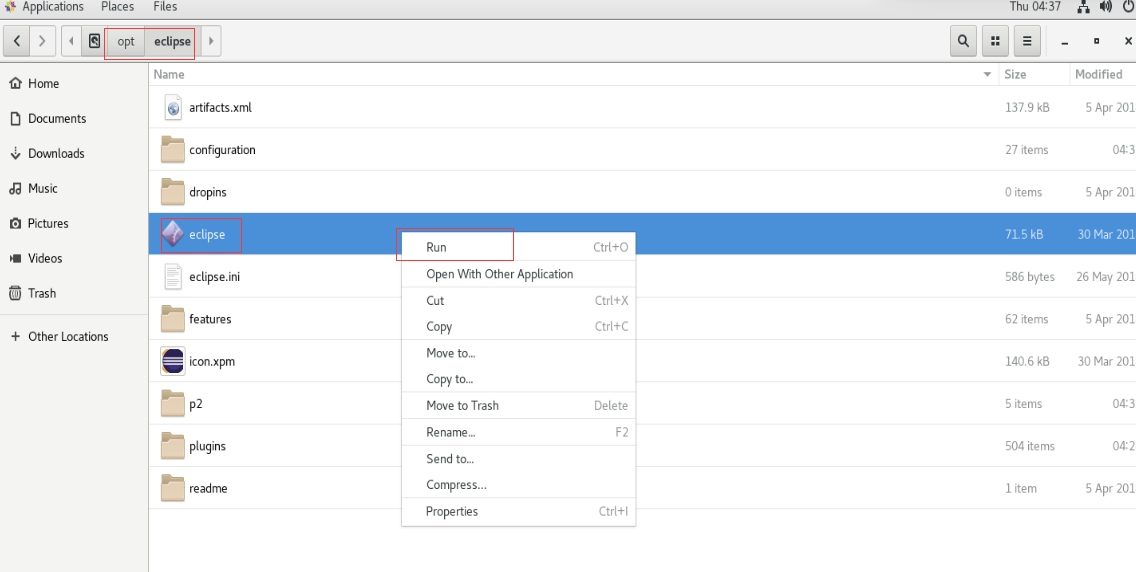This screenshot has width=1136, height=572.
Task: Select the plugins folder name
Action: pos(207,445)
